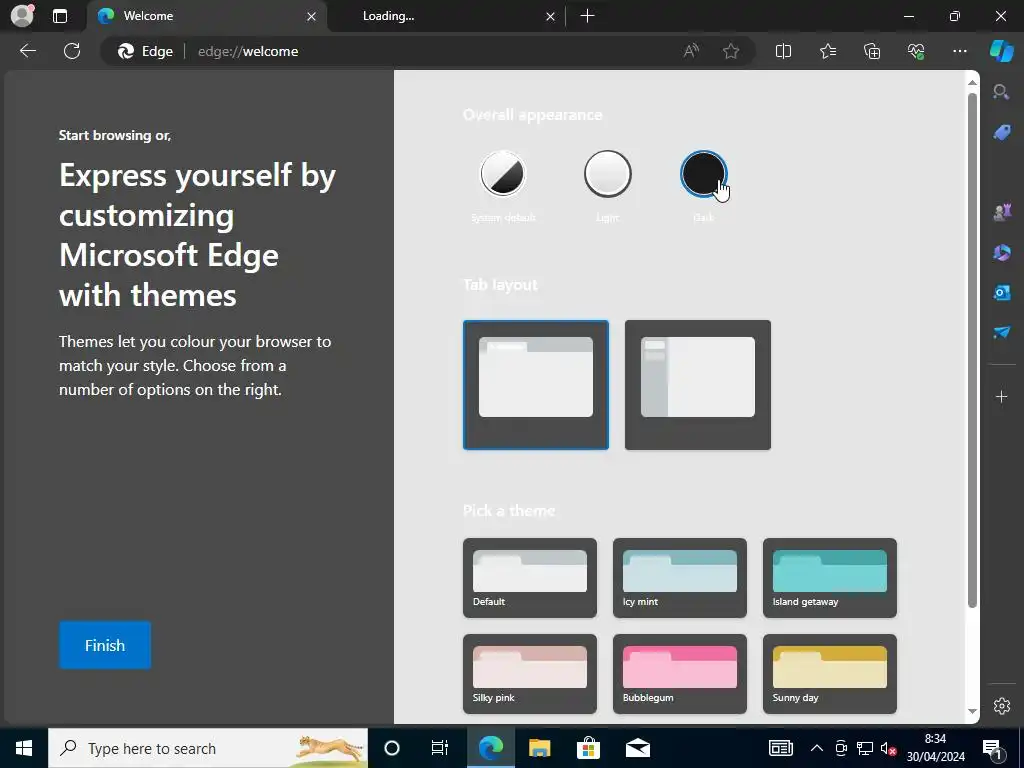The width and height of the screenshot is (1024, 768).
Task: Pick the Sunny day theme
Action: [x=829, y=673]
